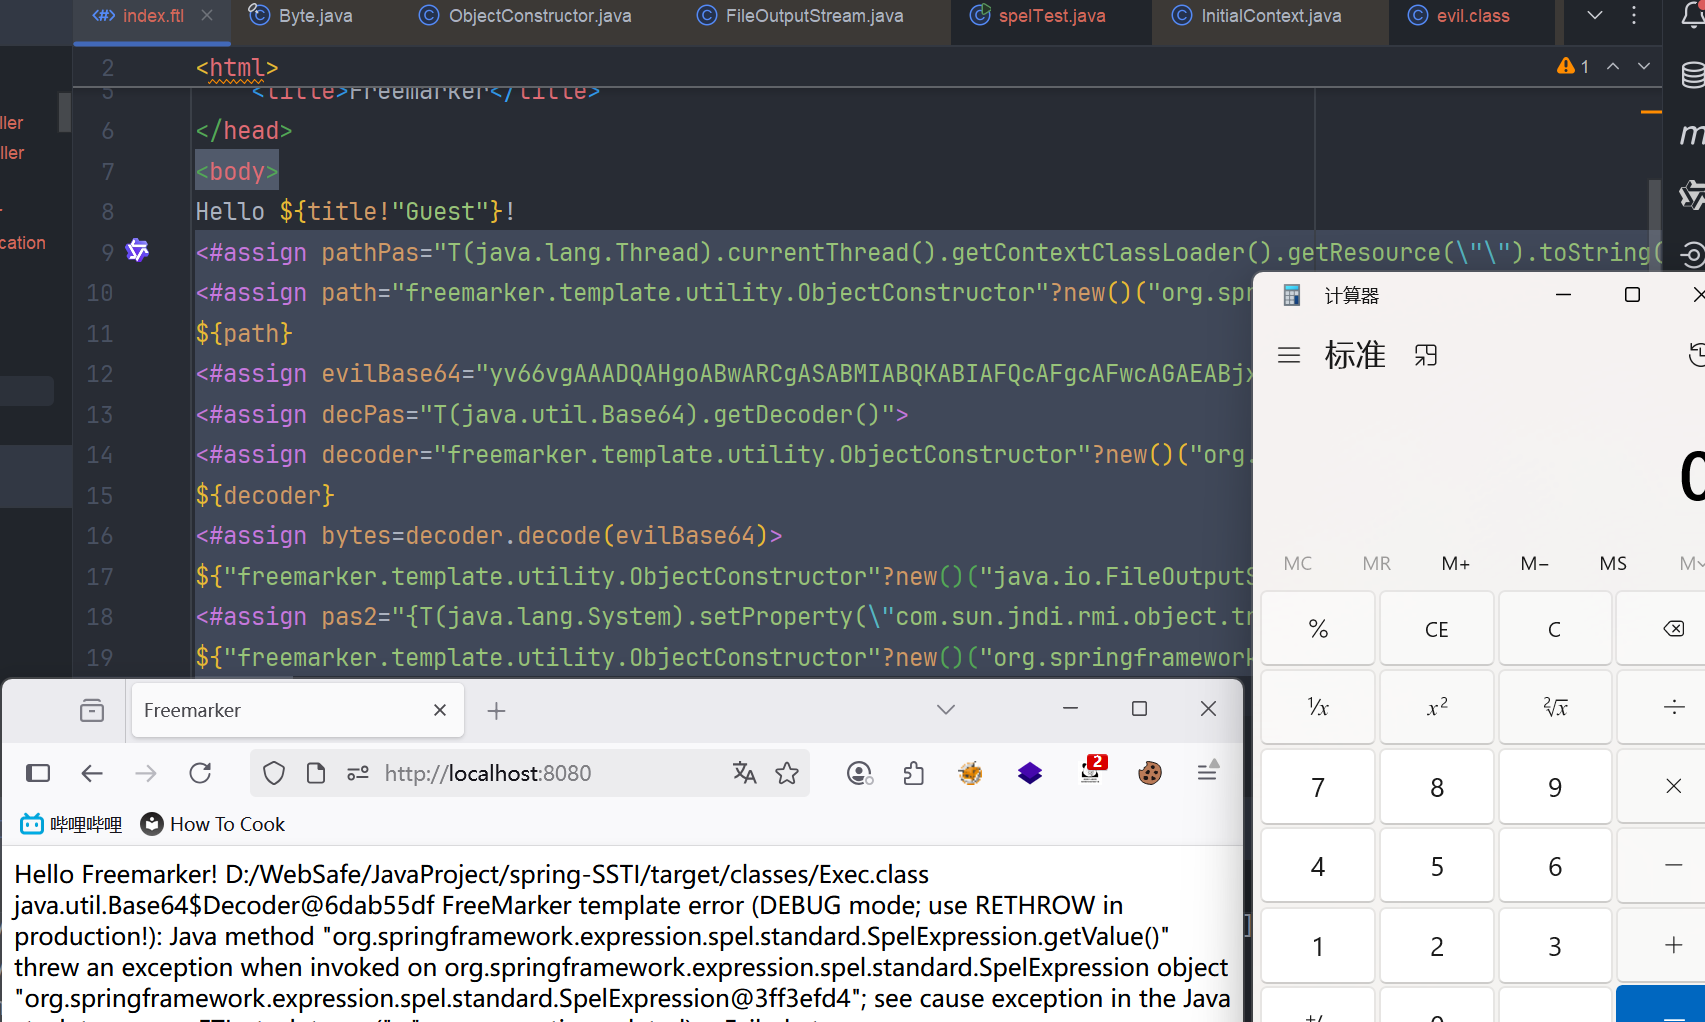Open the editor tabs more options menu
Image resolution: width=1705 pixels, height=1022 pixels.
click(x=1634, y=15)
